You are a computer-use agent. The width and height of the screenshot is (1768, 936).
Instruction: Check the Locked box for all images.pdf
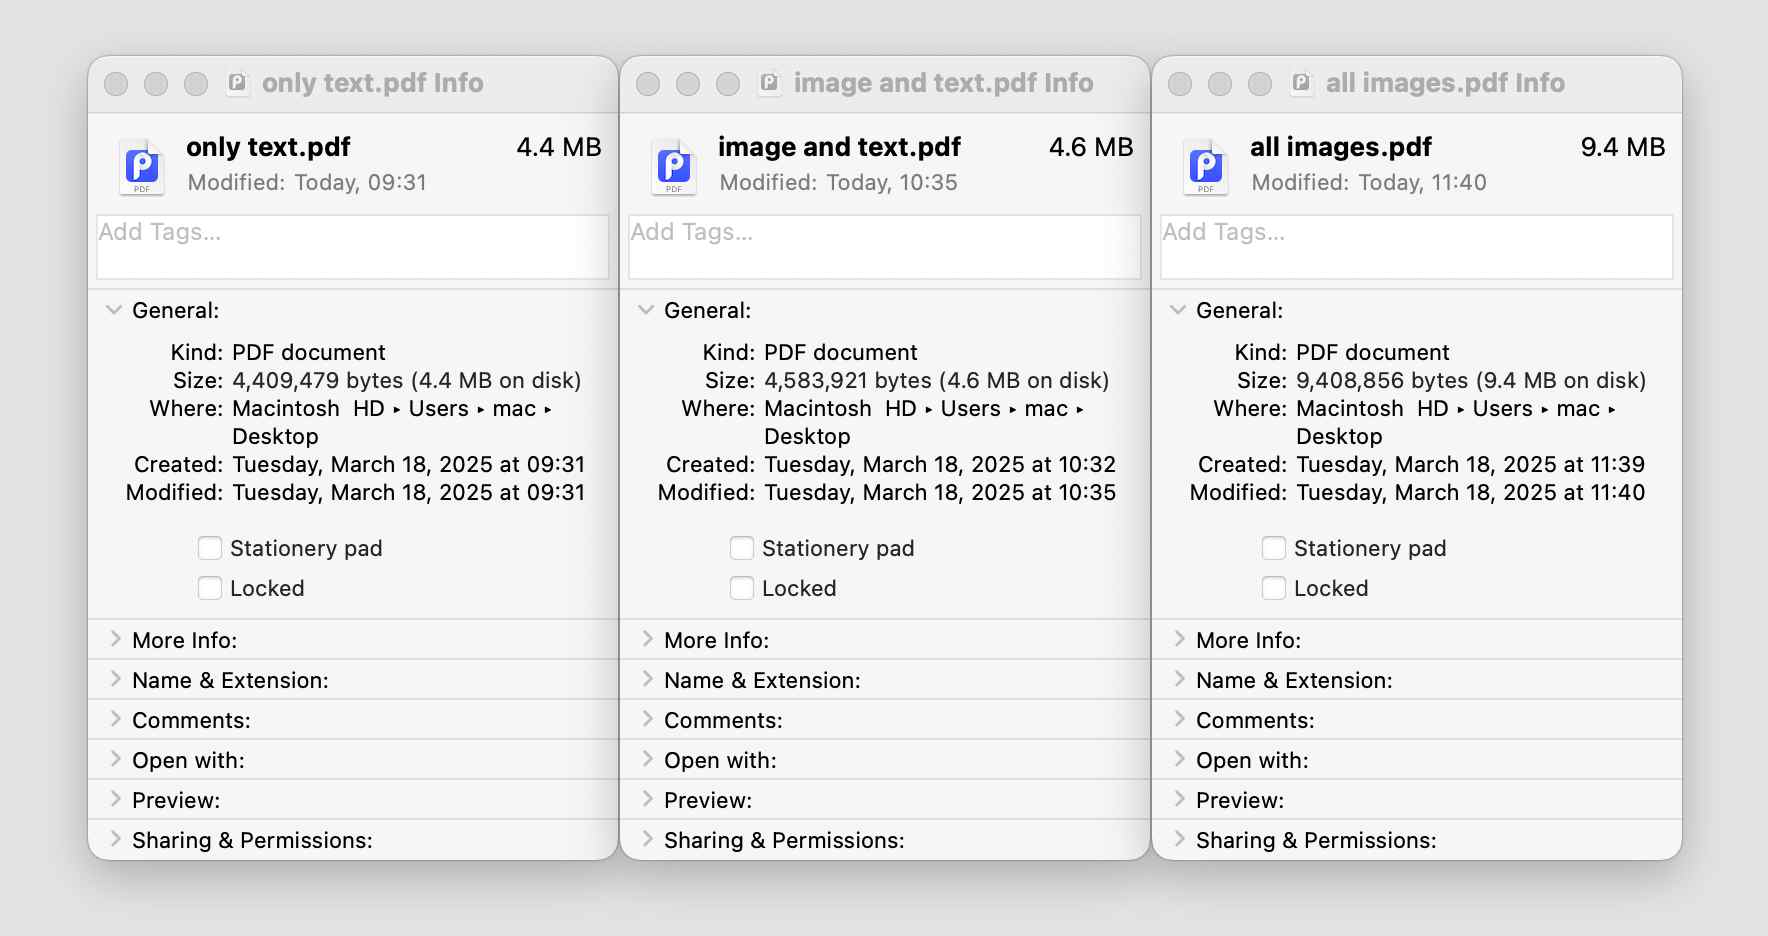click(x=1274, y=588)
